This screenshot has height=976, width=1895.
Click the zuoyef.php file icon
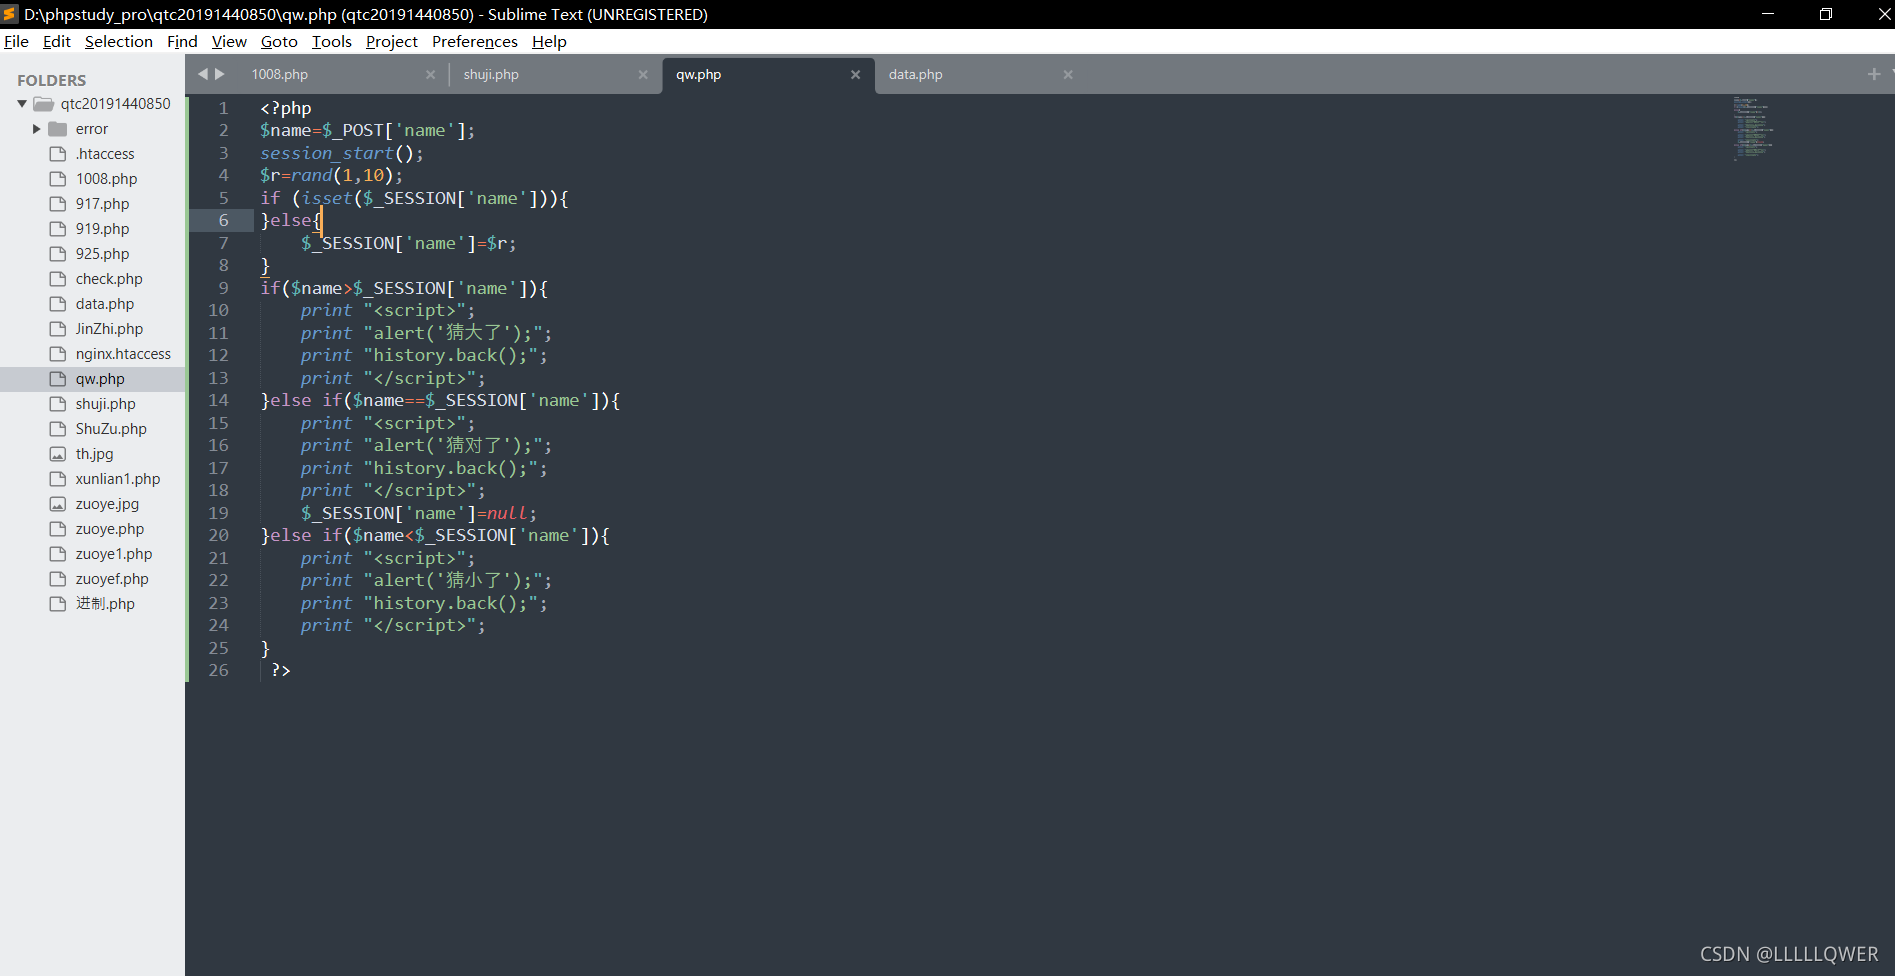click(58, 579)
